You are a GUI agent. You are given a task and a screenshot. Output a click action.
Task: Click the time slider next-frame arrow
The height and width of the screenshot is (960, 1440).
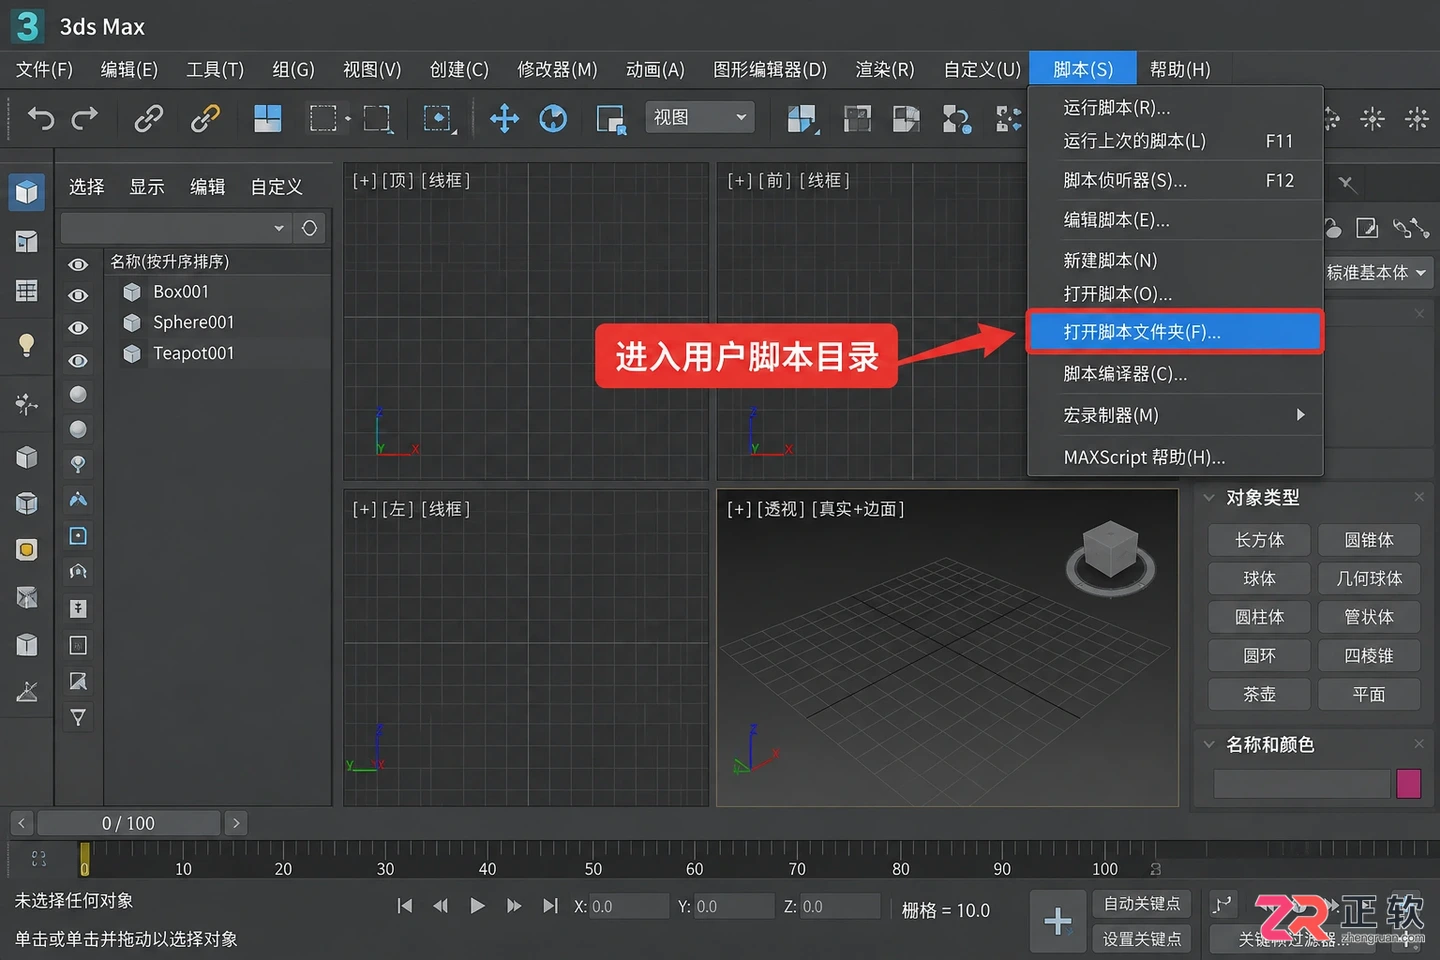pos(236,823)
